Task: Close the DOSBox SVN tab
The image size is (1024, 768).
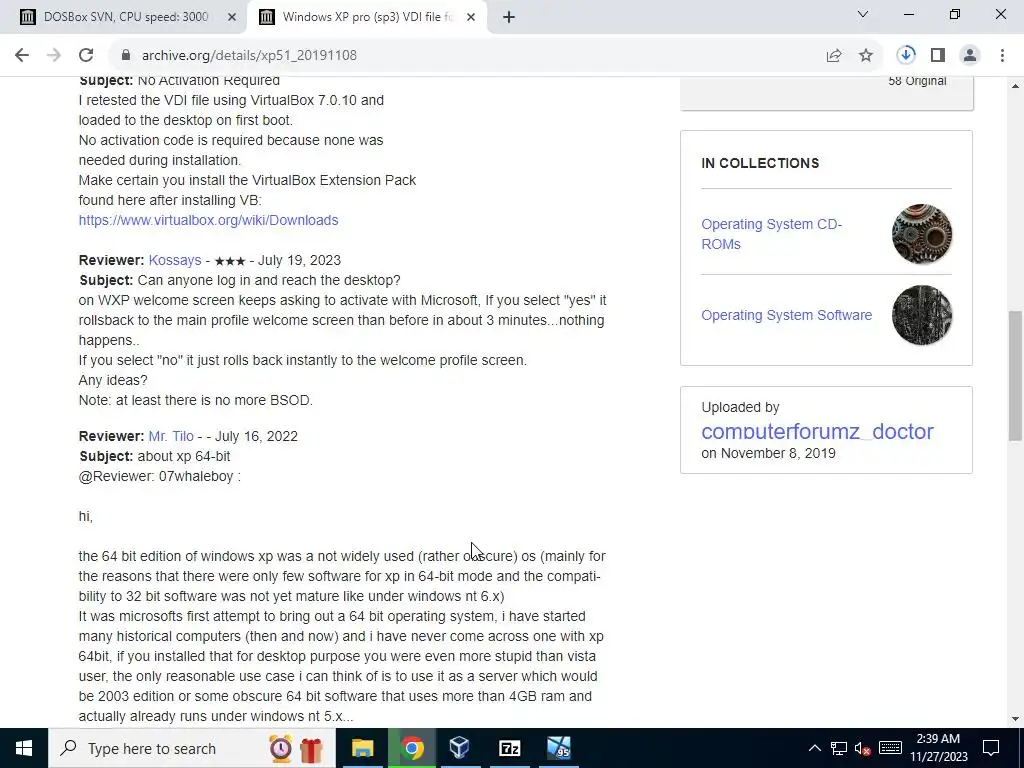Action: [232, 18]
